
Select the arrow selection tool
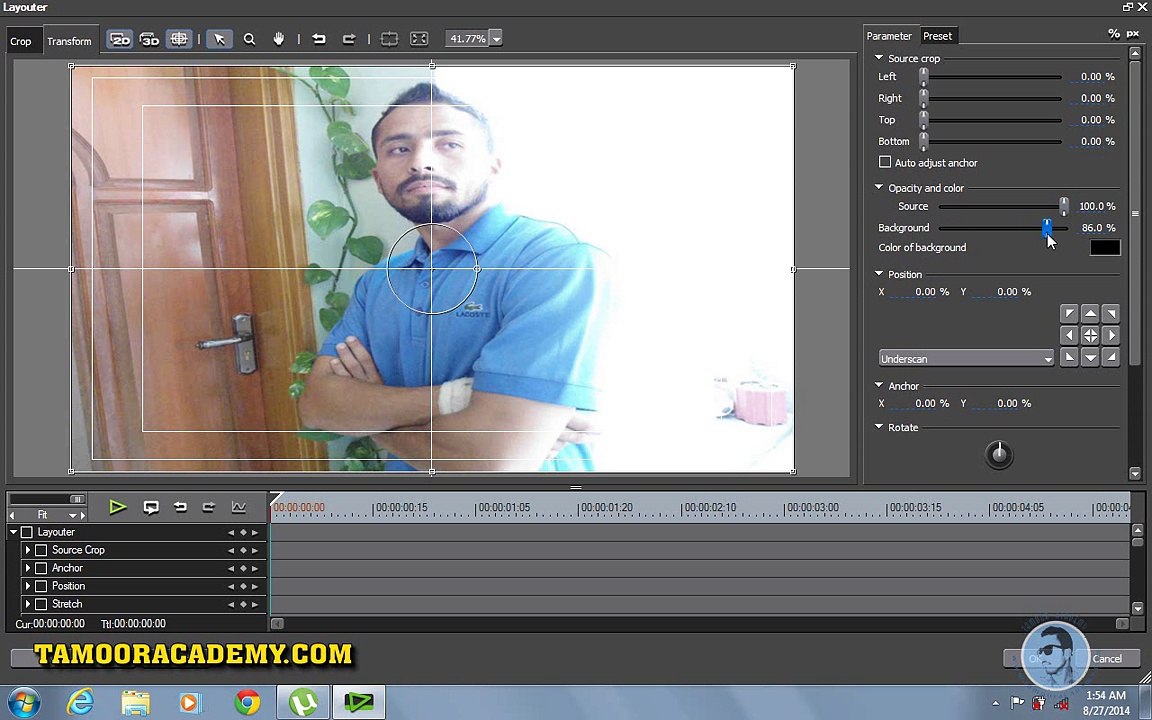220,39
